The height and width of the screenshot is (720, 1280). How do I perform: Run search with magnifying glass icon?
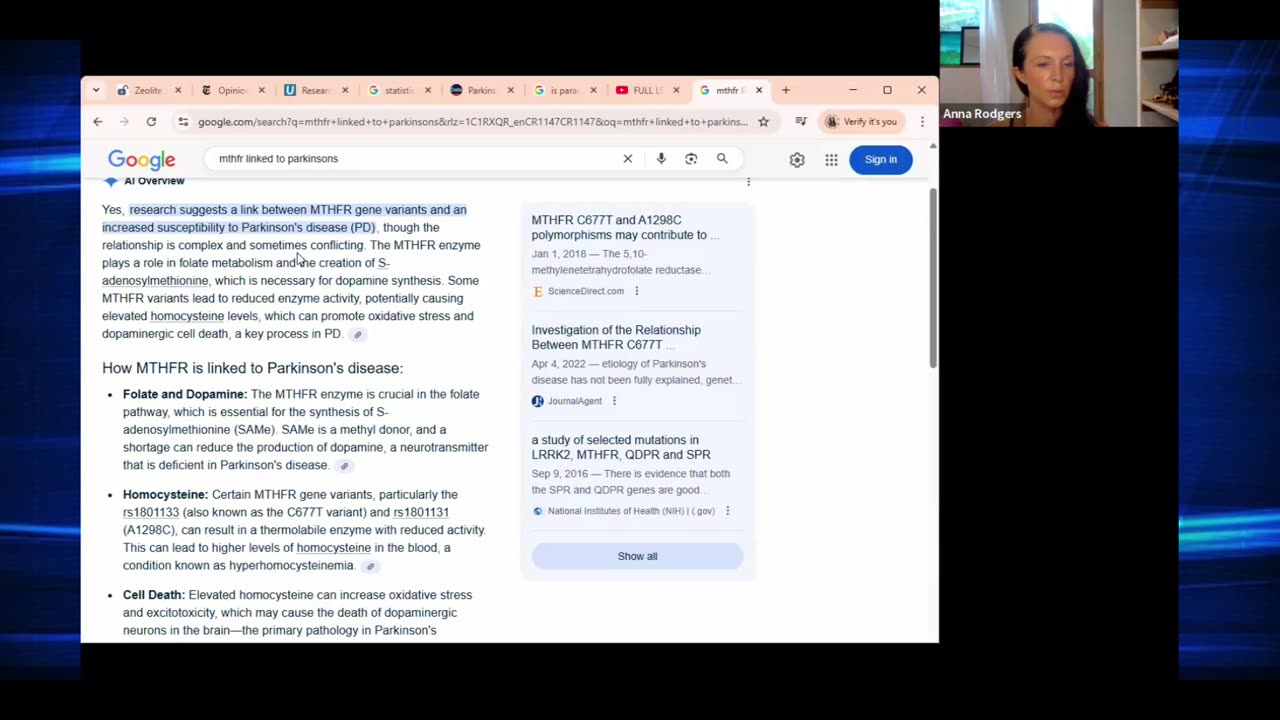tap(722, 159)
